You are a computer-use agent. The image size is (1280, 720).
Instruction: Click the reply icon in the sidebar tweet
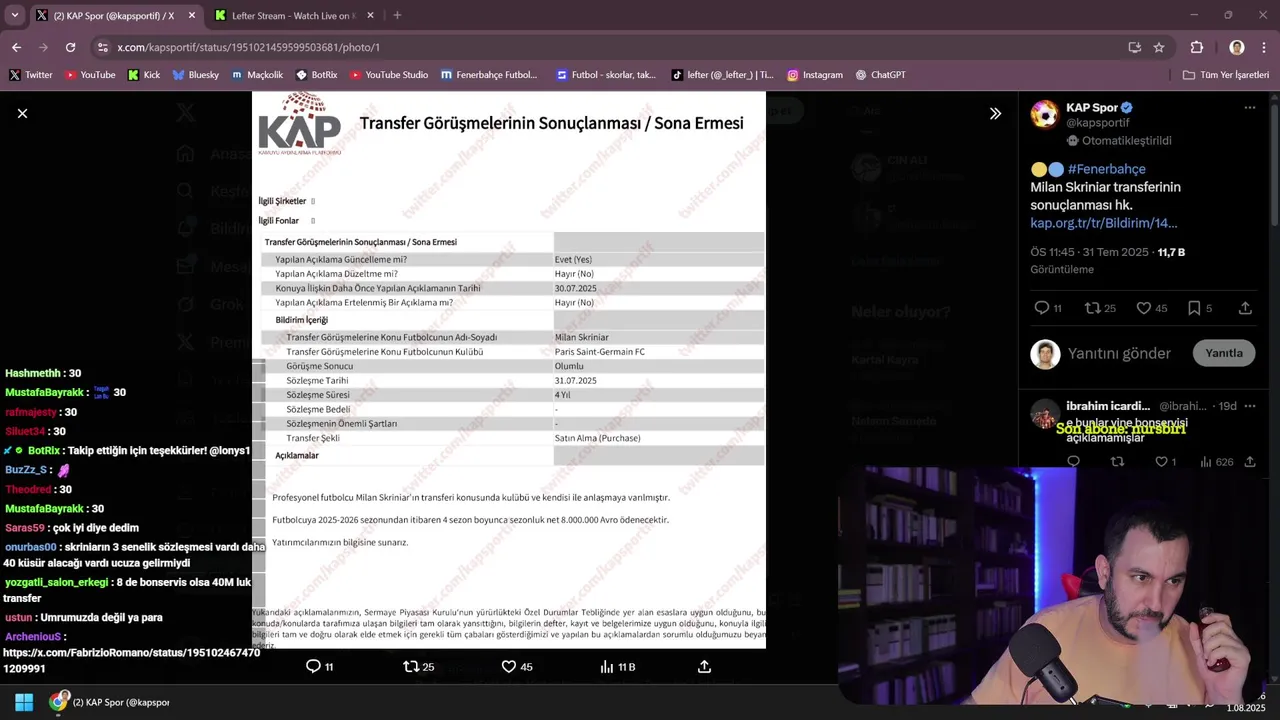(x=1041, y=308)
